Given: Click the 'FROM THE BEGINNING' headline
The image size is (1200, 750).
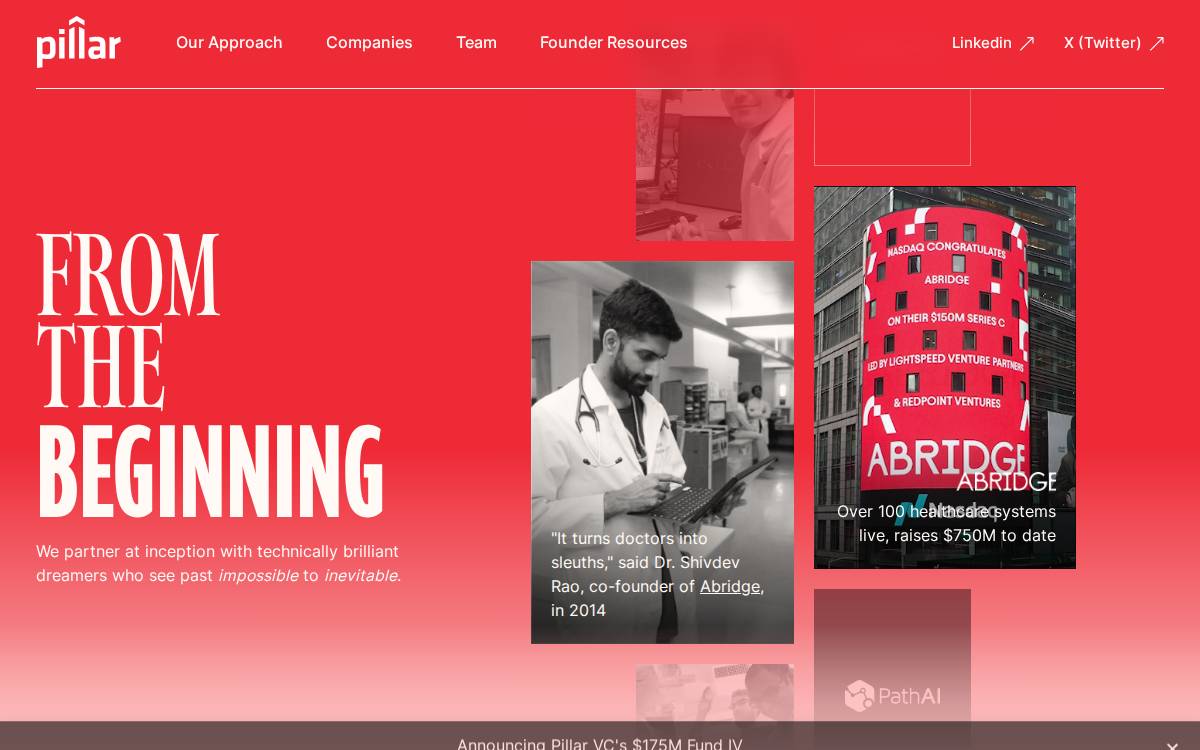Looking at the screenshot, I should [210, 375].
